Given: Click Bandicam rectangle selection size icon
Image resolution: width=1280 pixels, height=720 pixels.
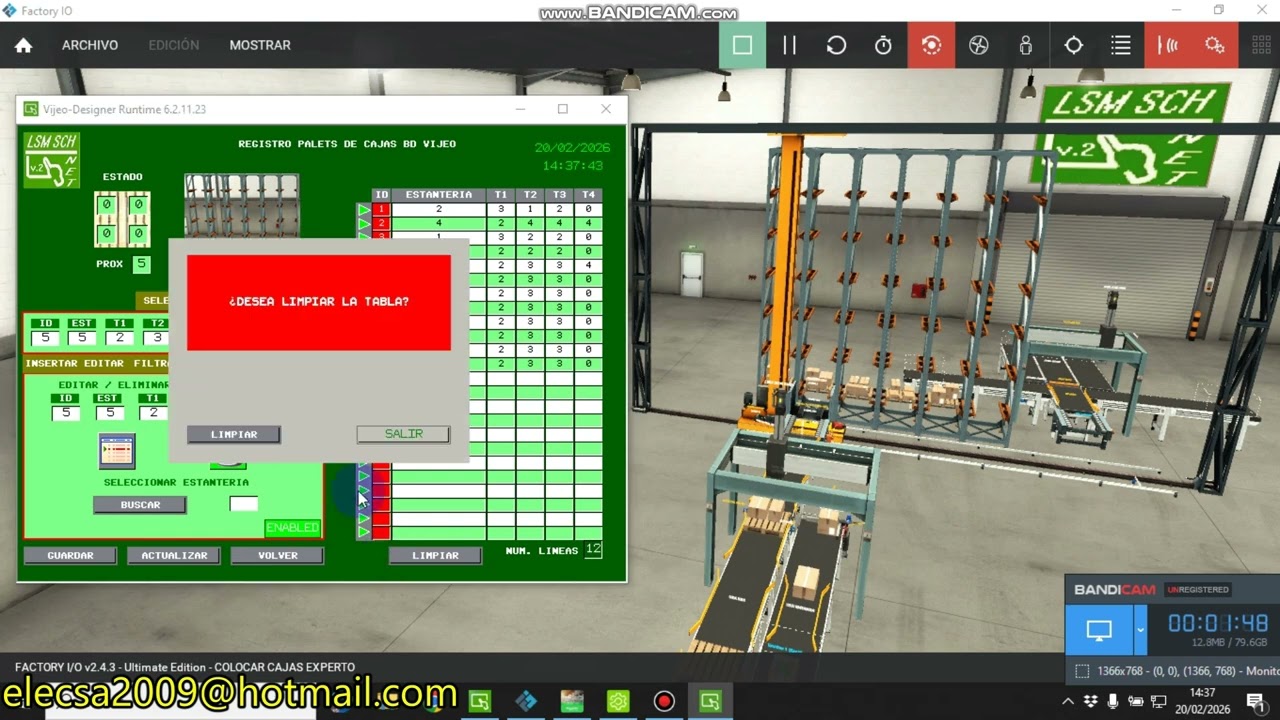Looking at the screenshot, I should point(1082,671).
